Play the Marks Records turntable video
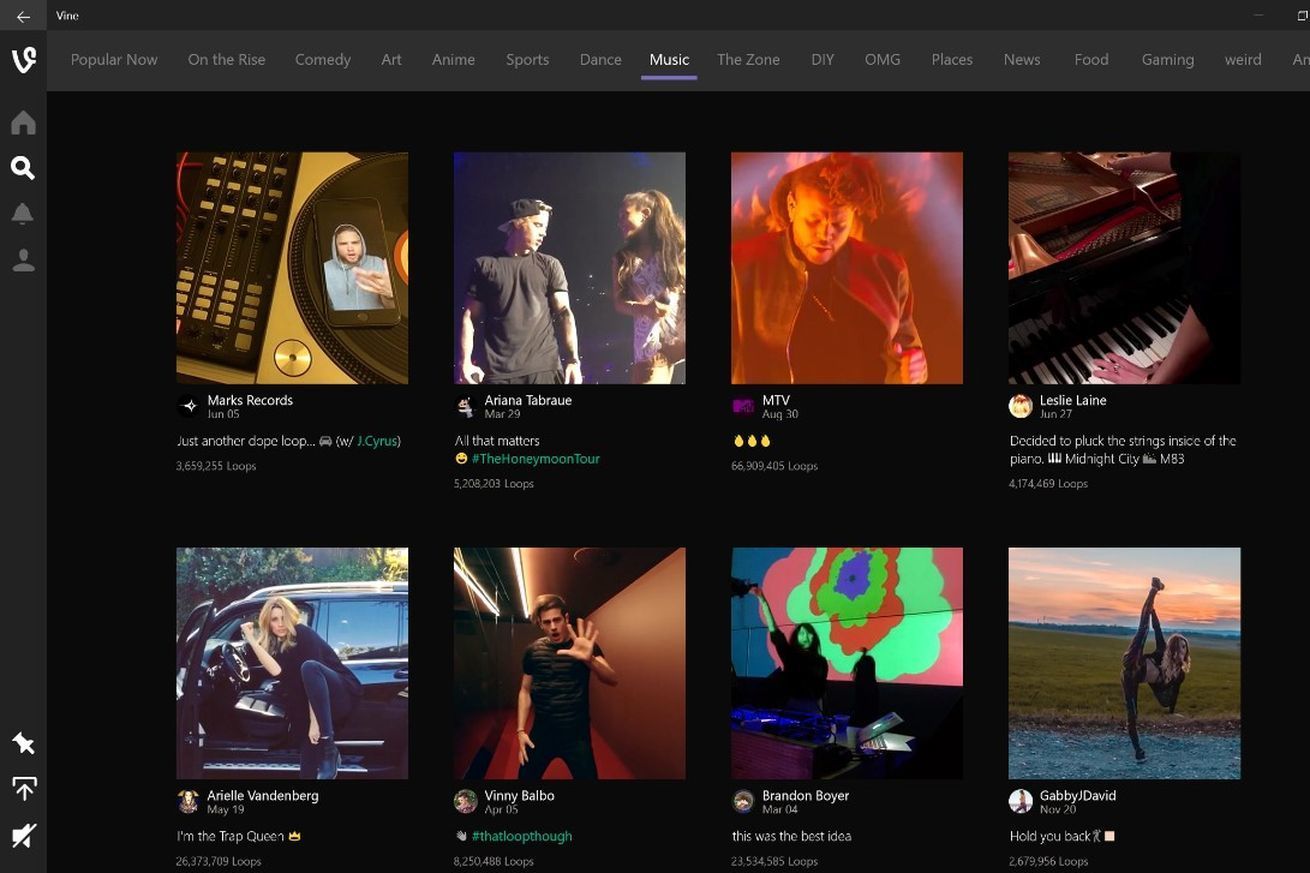This screenshot has height=873, width=1310. click(x=292, y=268)
